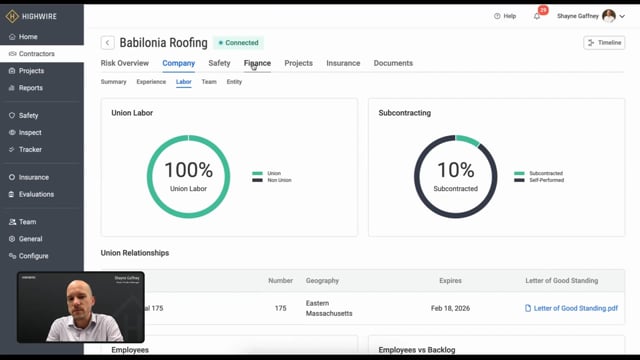The height and width of the screenshot is (360, 640).
Task: Click the Reports chart icon
Action: click(12, 88)
